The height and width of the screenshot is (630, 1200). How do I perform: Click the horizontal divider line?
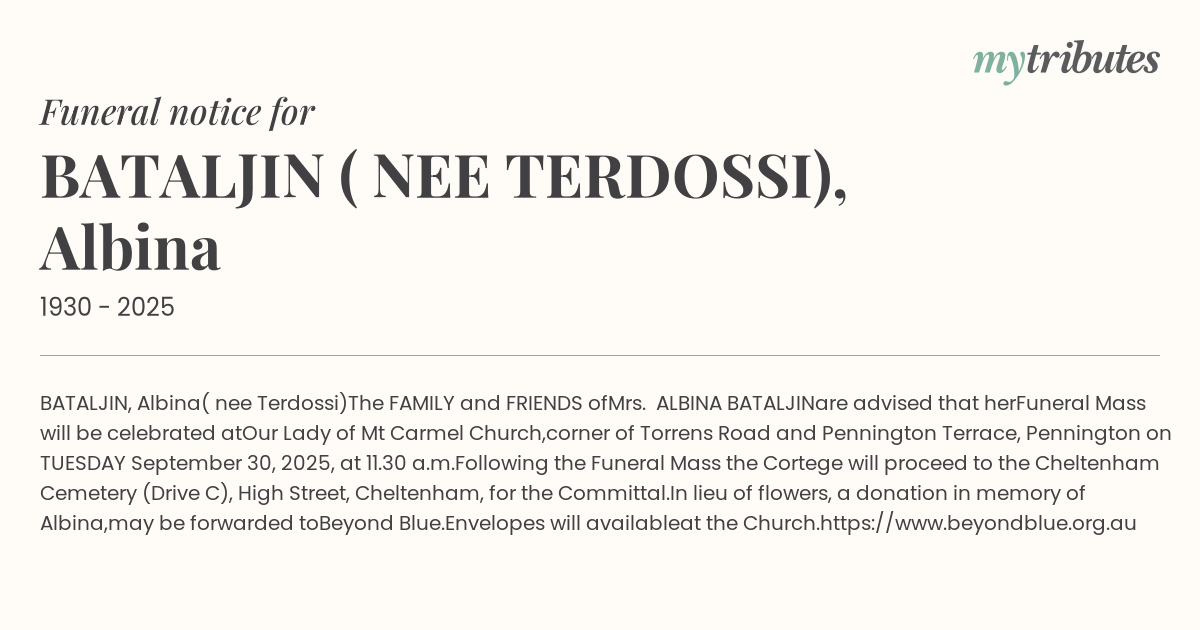pyautogui.click(x=600, y=355)
